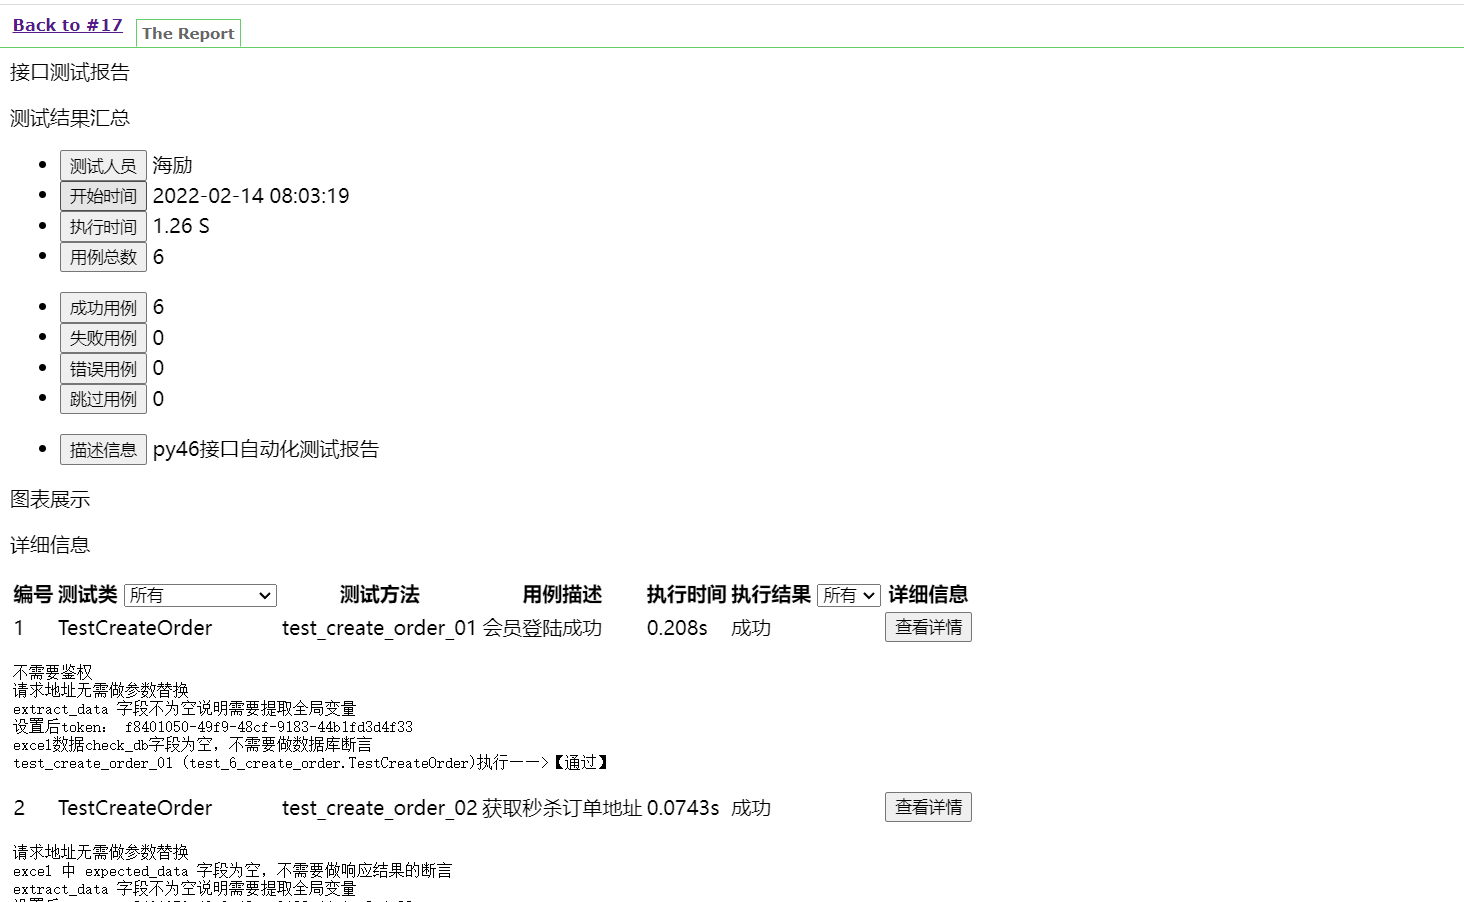1464x902 pixels.
Task: Click the 详细信息 section heading
Action: click(x=50, y=545)
